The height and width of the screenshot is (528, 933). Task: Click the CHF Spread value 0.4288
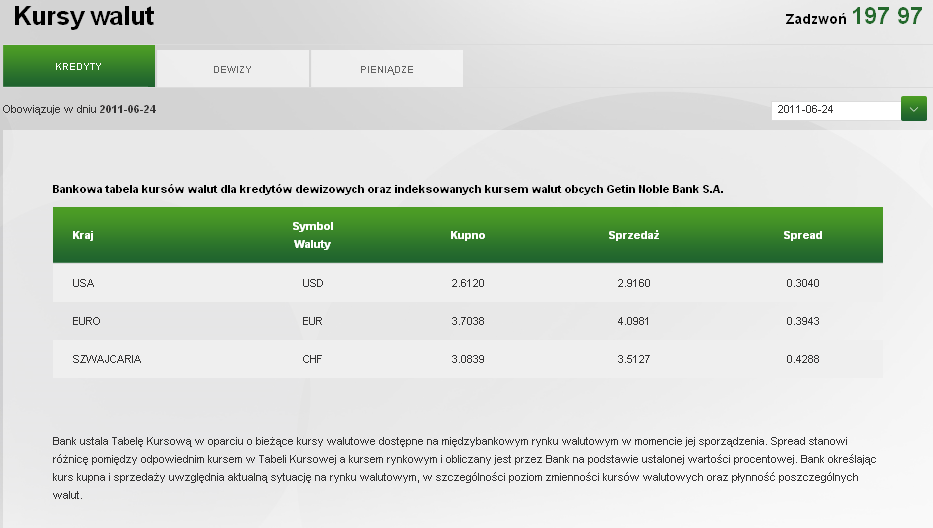(x=802, y=359)
